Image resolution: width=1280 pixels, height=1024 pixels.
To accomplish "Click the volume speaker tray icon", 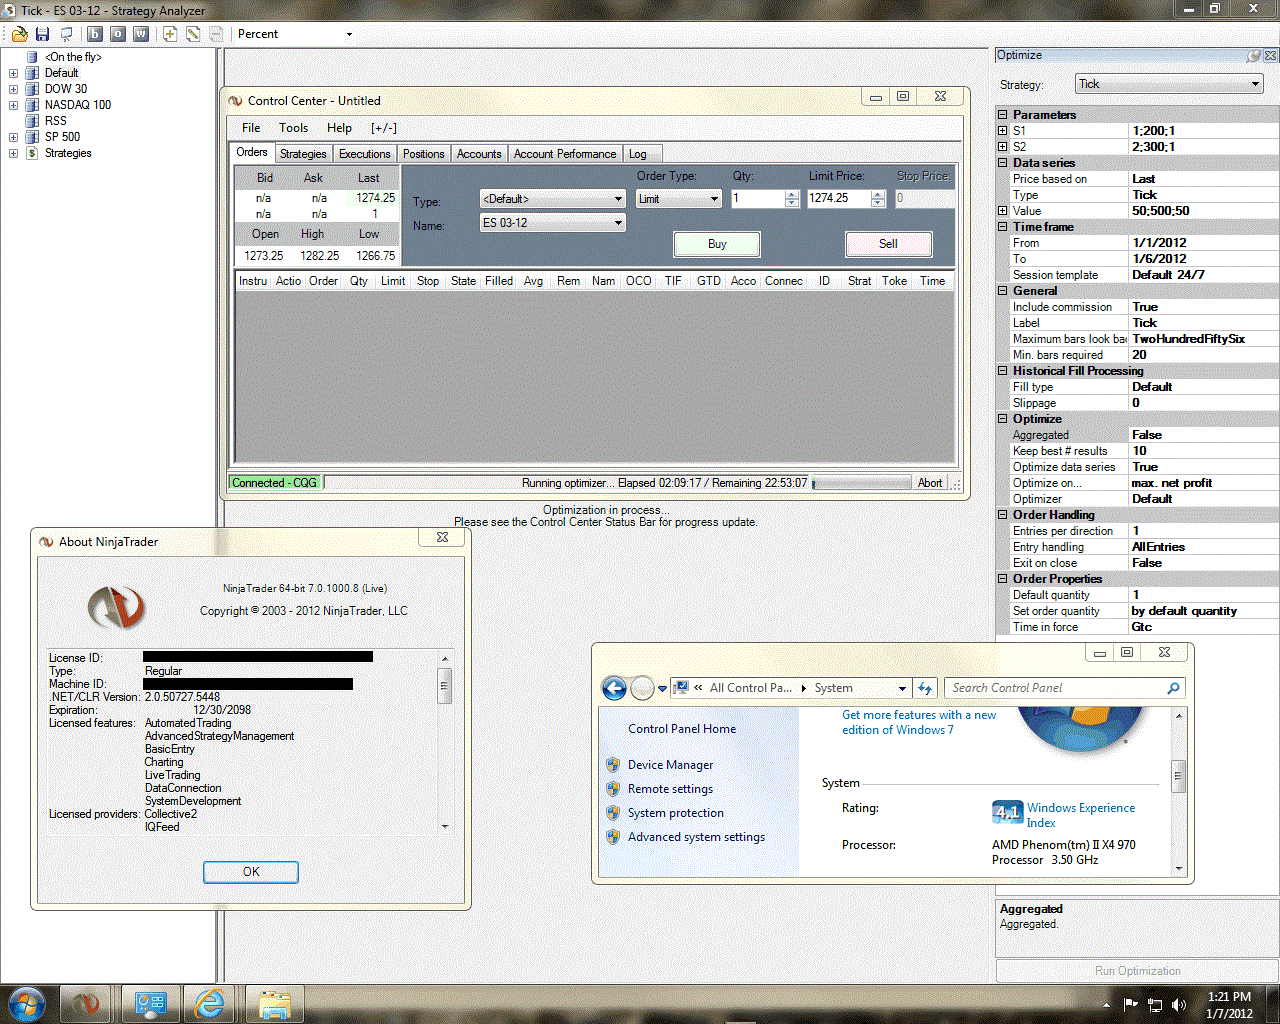I will coord(1179,1005).
